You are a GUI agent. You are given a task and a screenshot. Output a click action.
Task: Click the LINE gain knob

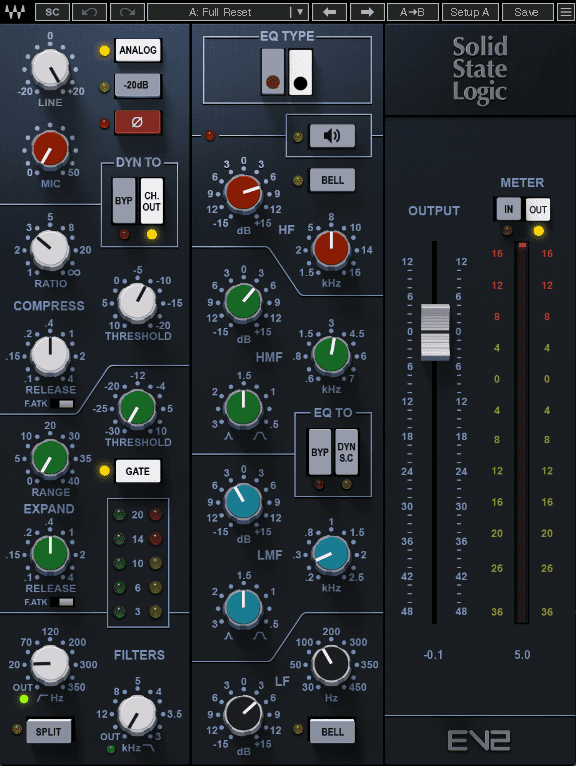[x=50, y=69]
